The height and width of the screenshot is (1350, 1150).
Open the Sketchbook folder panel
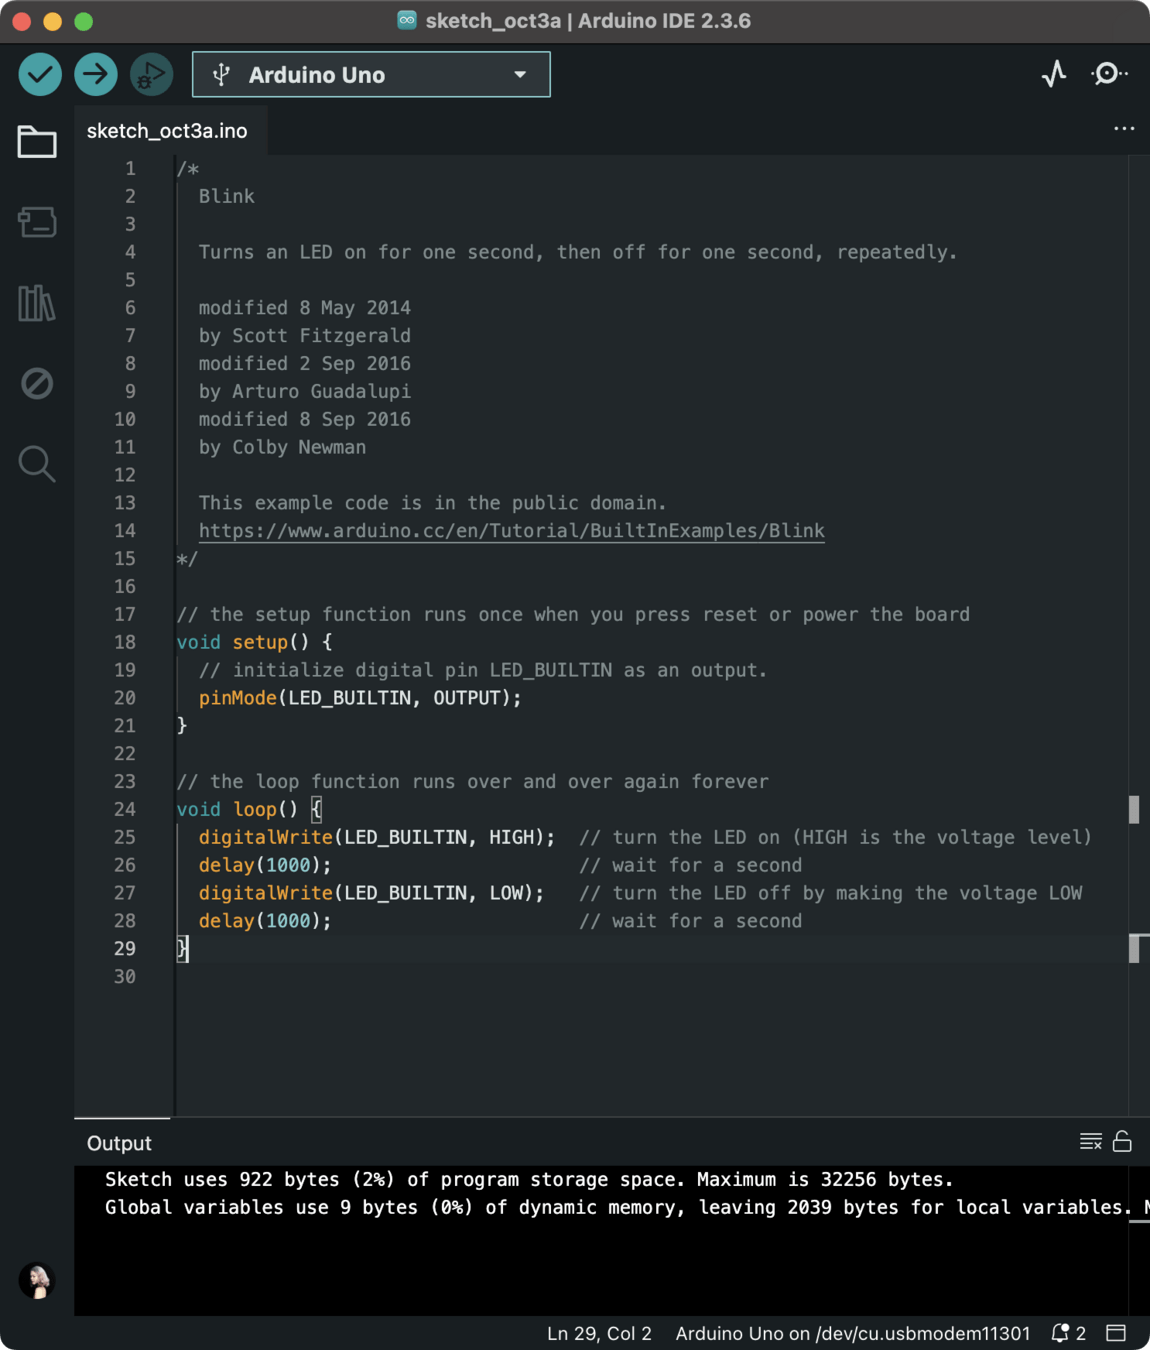point(37,142)
